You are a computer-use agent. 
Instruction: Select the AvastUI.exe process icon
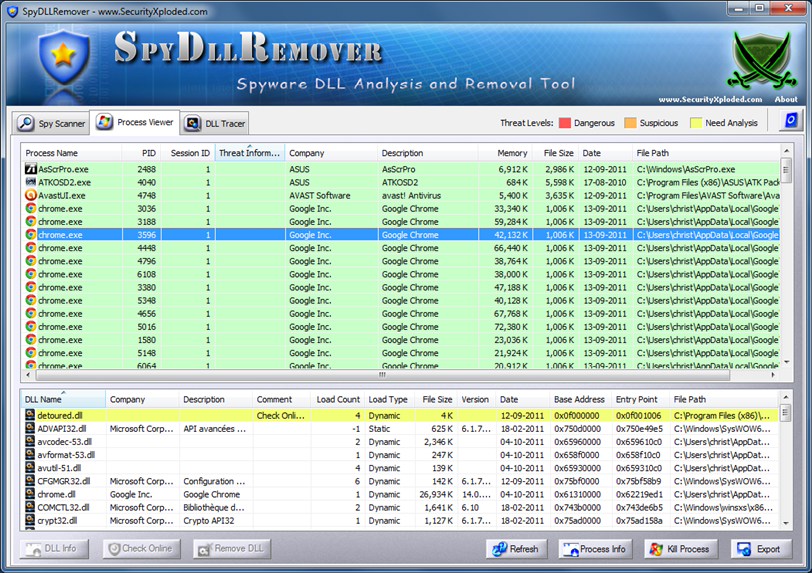click(31, 195)
